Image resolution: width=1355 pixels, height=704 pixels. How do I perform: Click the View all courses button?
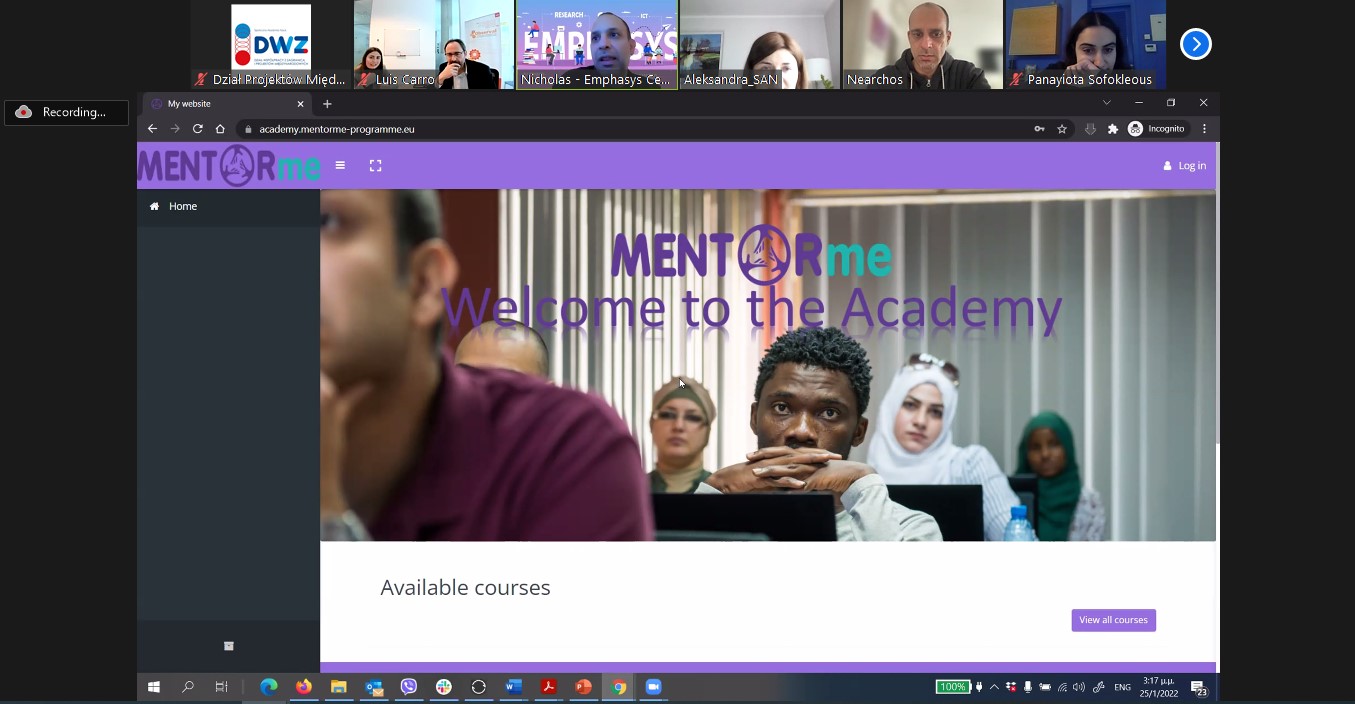(x=1114, y=620)
